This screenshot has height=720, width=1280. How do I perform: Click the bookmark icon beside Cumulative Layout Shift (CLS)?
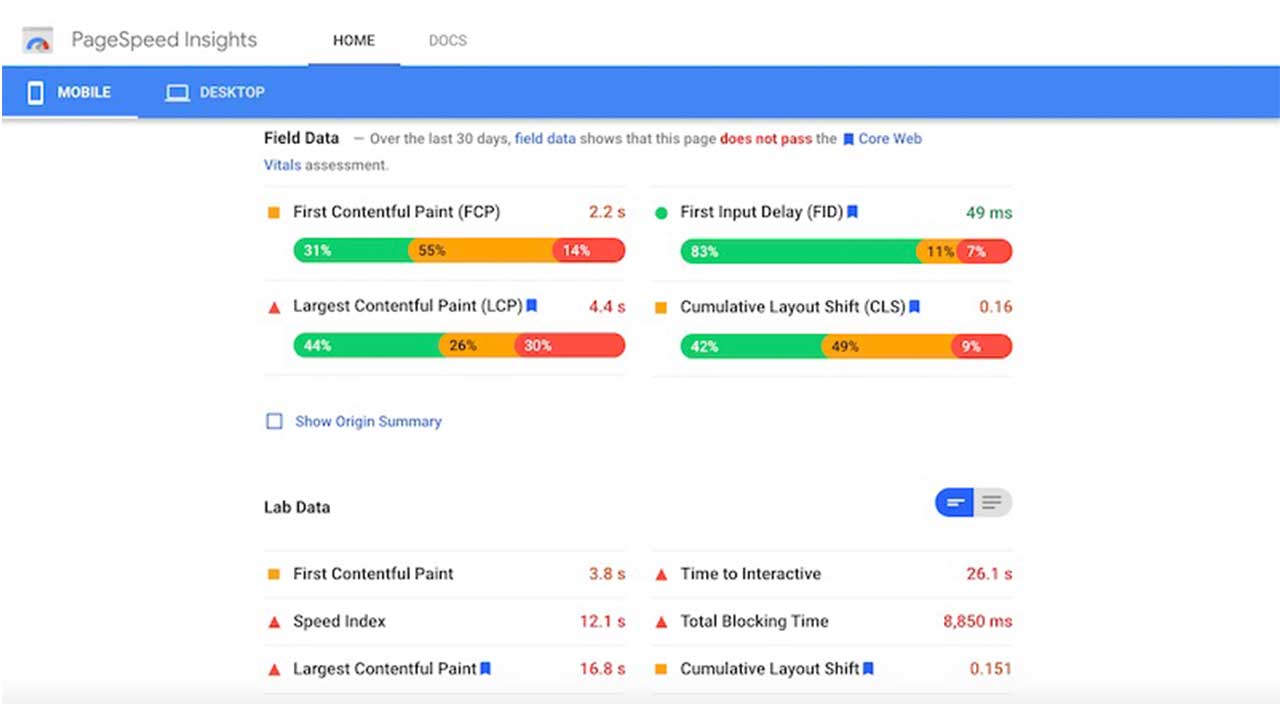914,307
